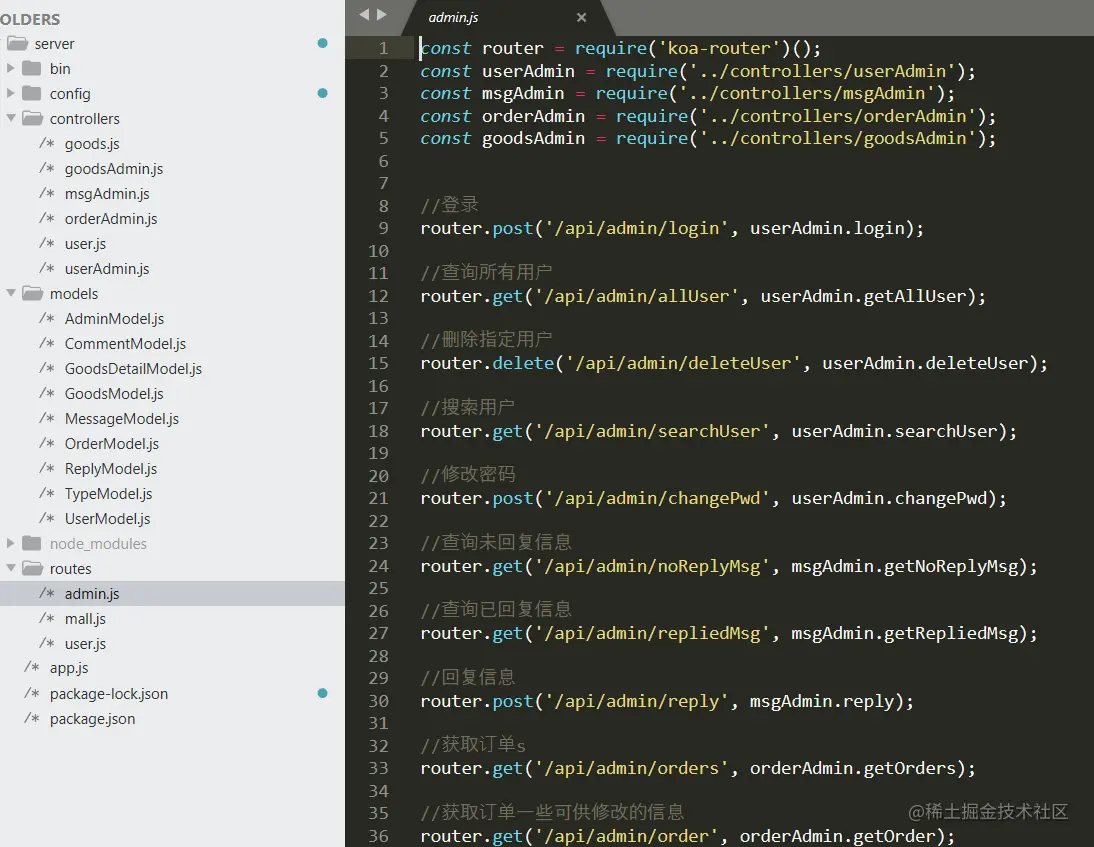Expand the bin folder arrow
1094x847 pixels.
pos(10,68)
